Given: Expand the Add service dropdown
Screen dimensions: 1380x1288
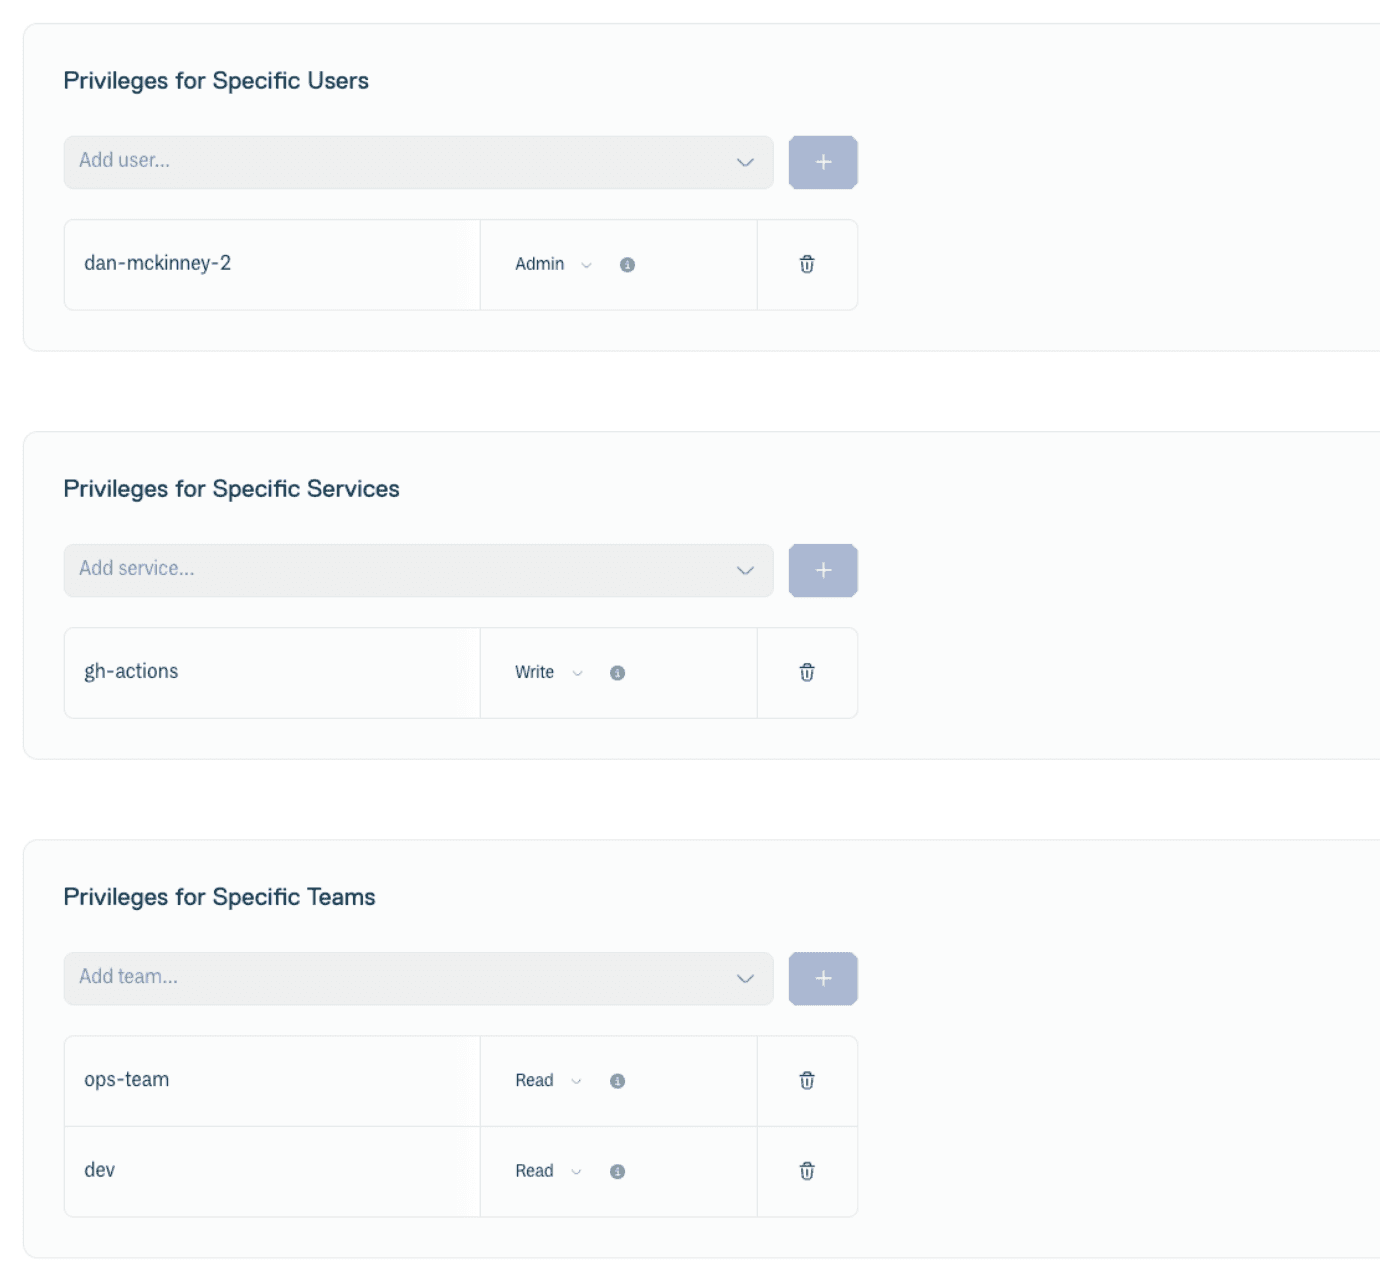Looking at the screenshot, I should click(x=418, y=570).
